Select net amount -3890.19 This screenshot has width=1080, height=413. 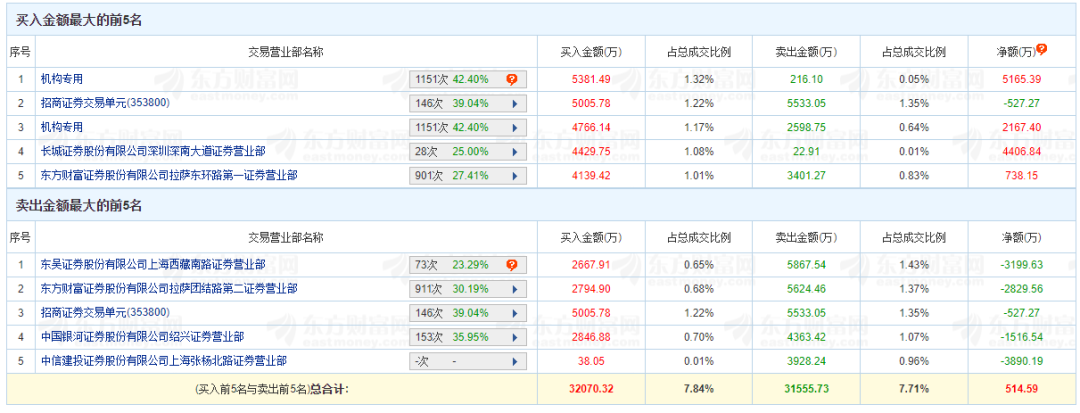tap(1021, 359)
